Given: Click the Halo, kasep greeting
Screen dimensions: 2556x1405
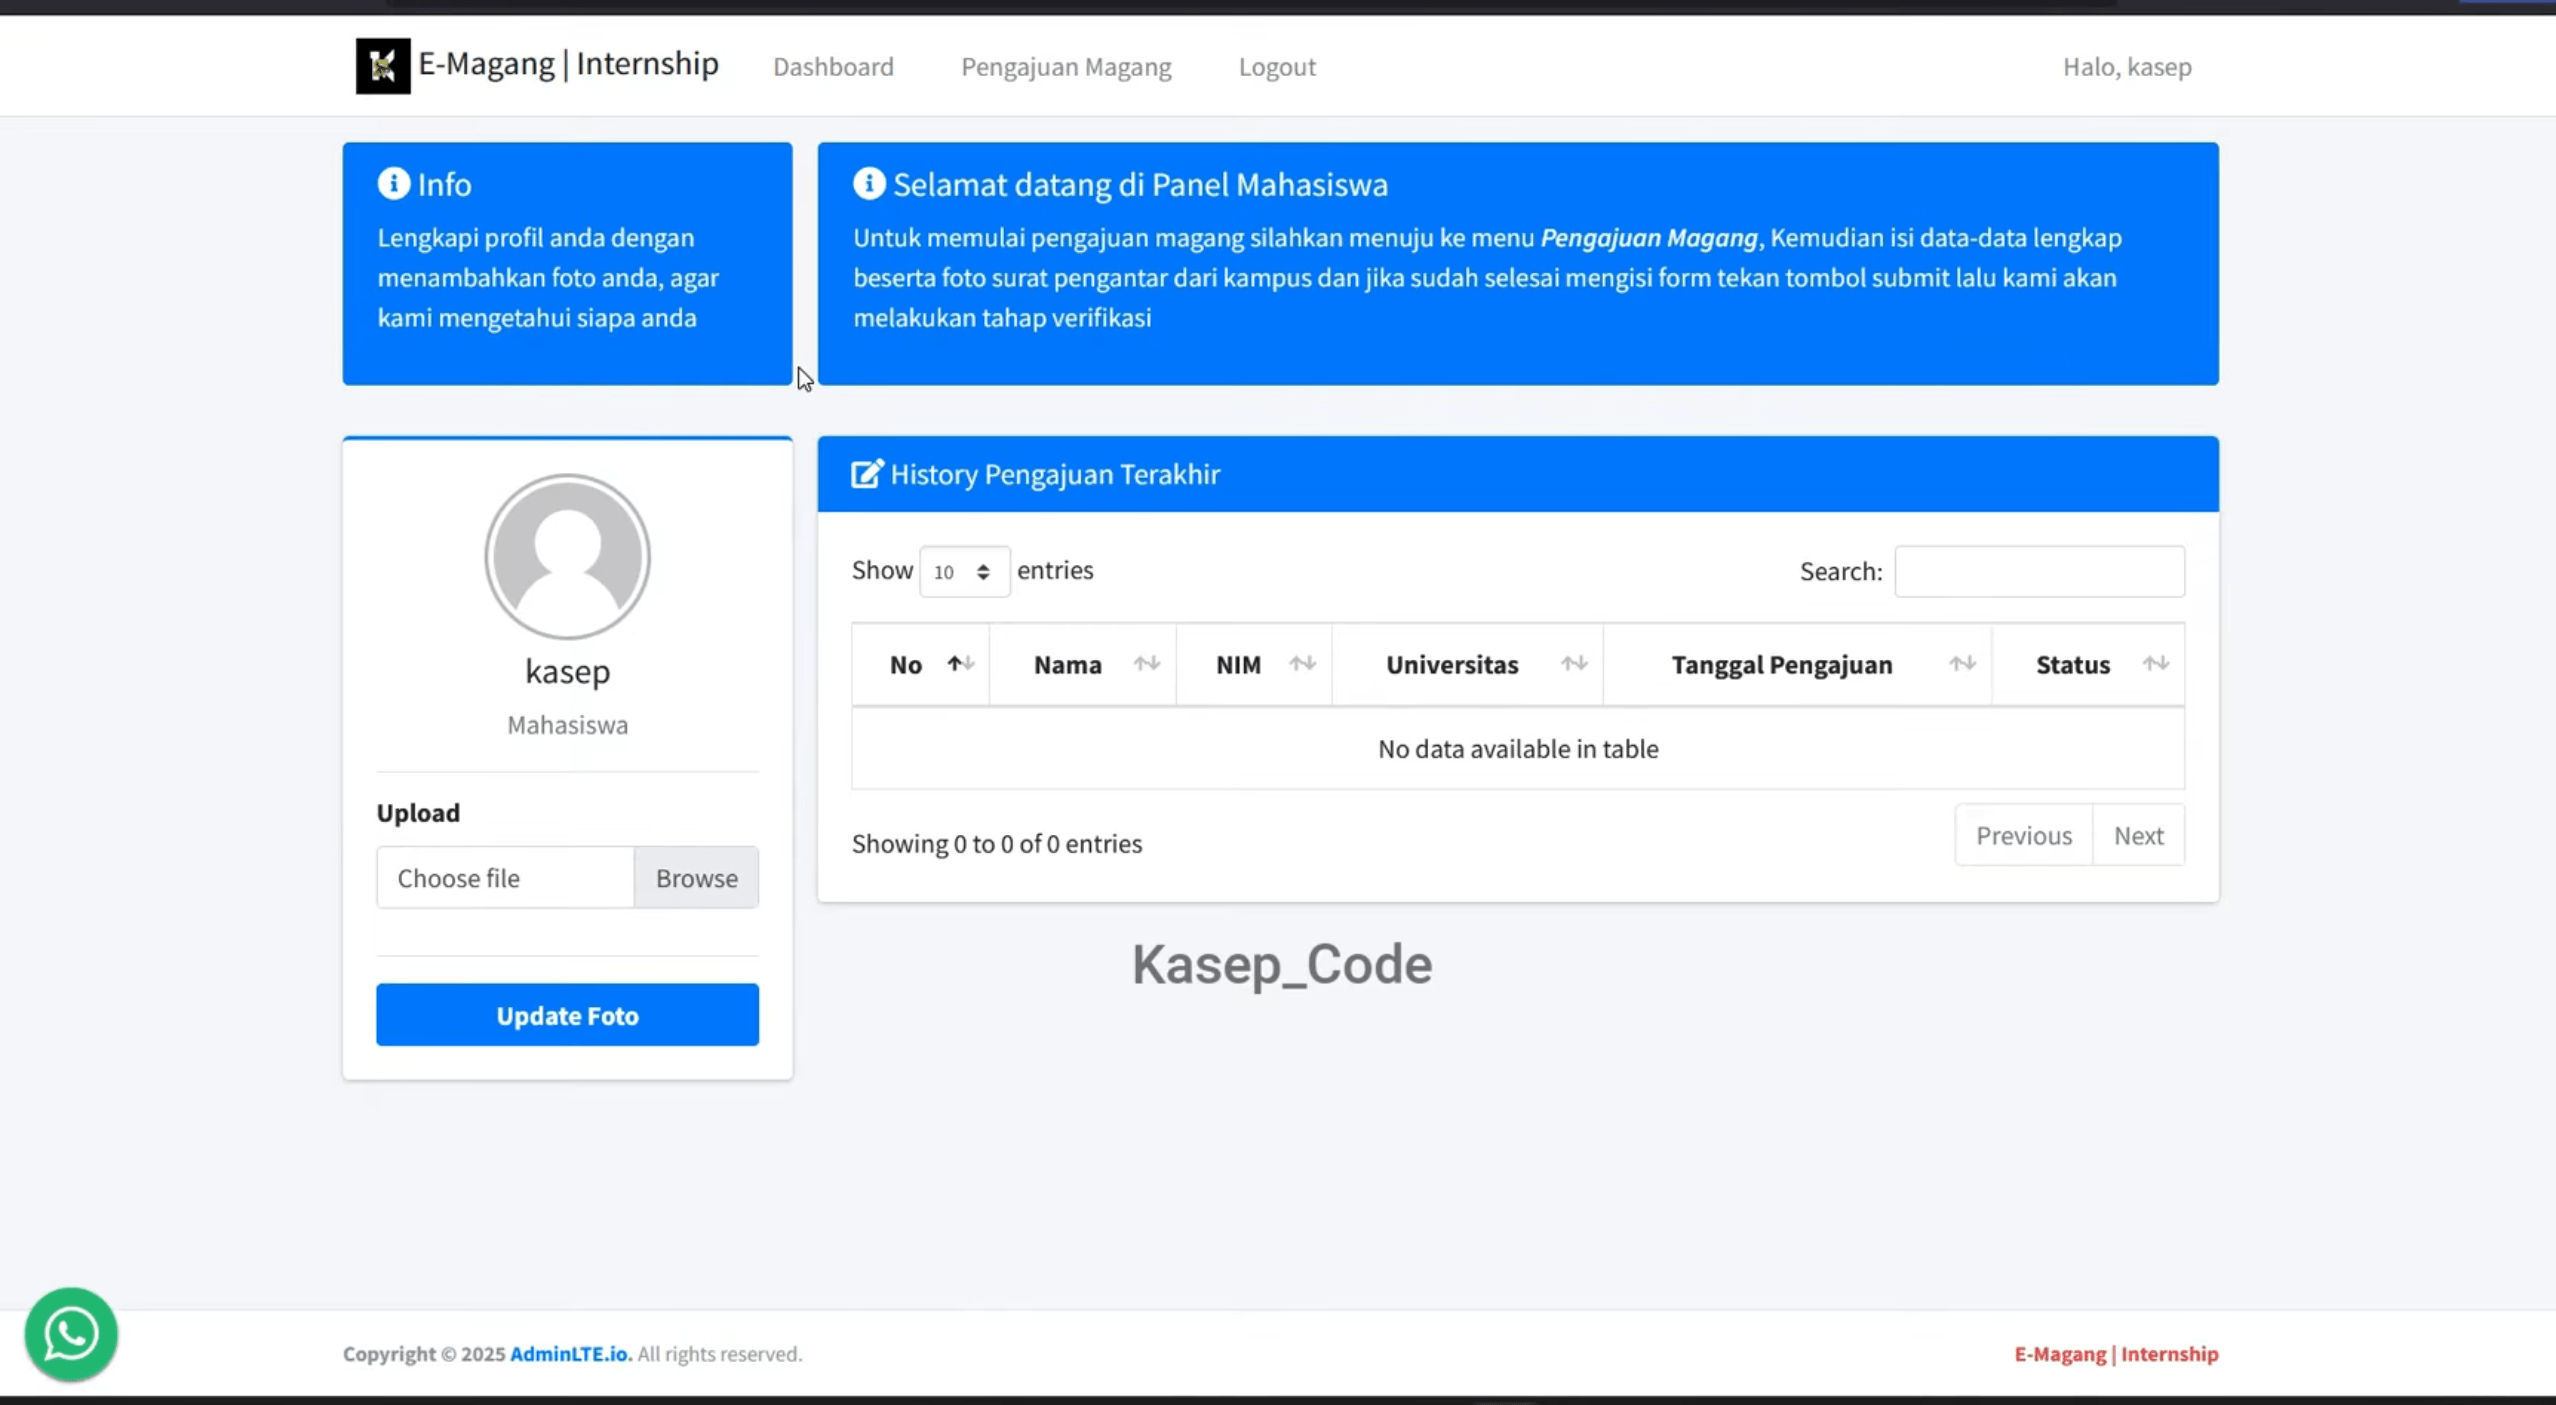Looking at the screenshot, I should point(2127,67).
